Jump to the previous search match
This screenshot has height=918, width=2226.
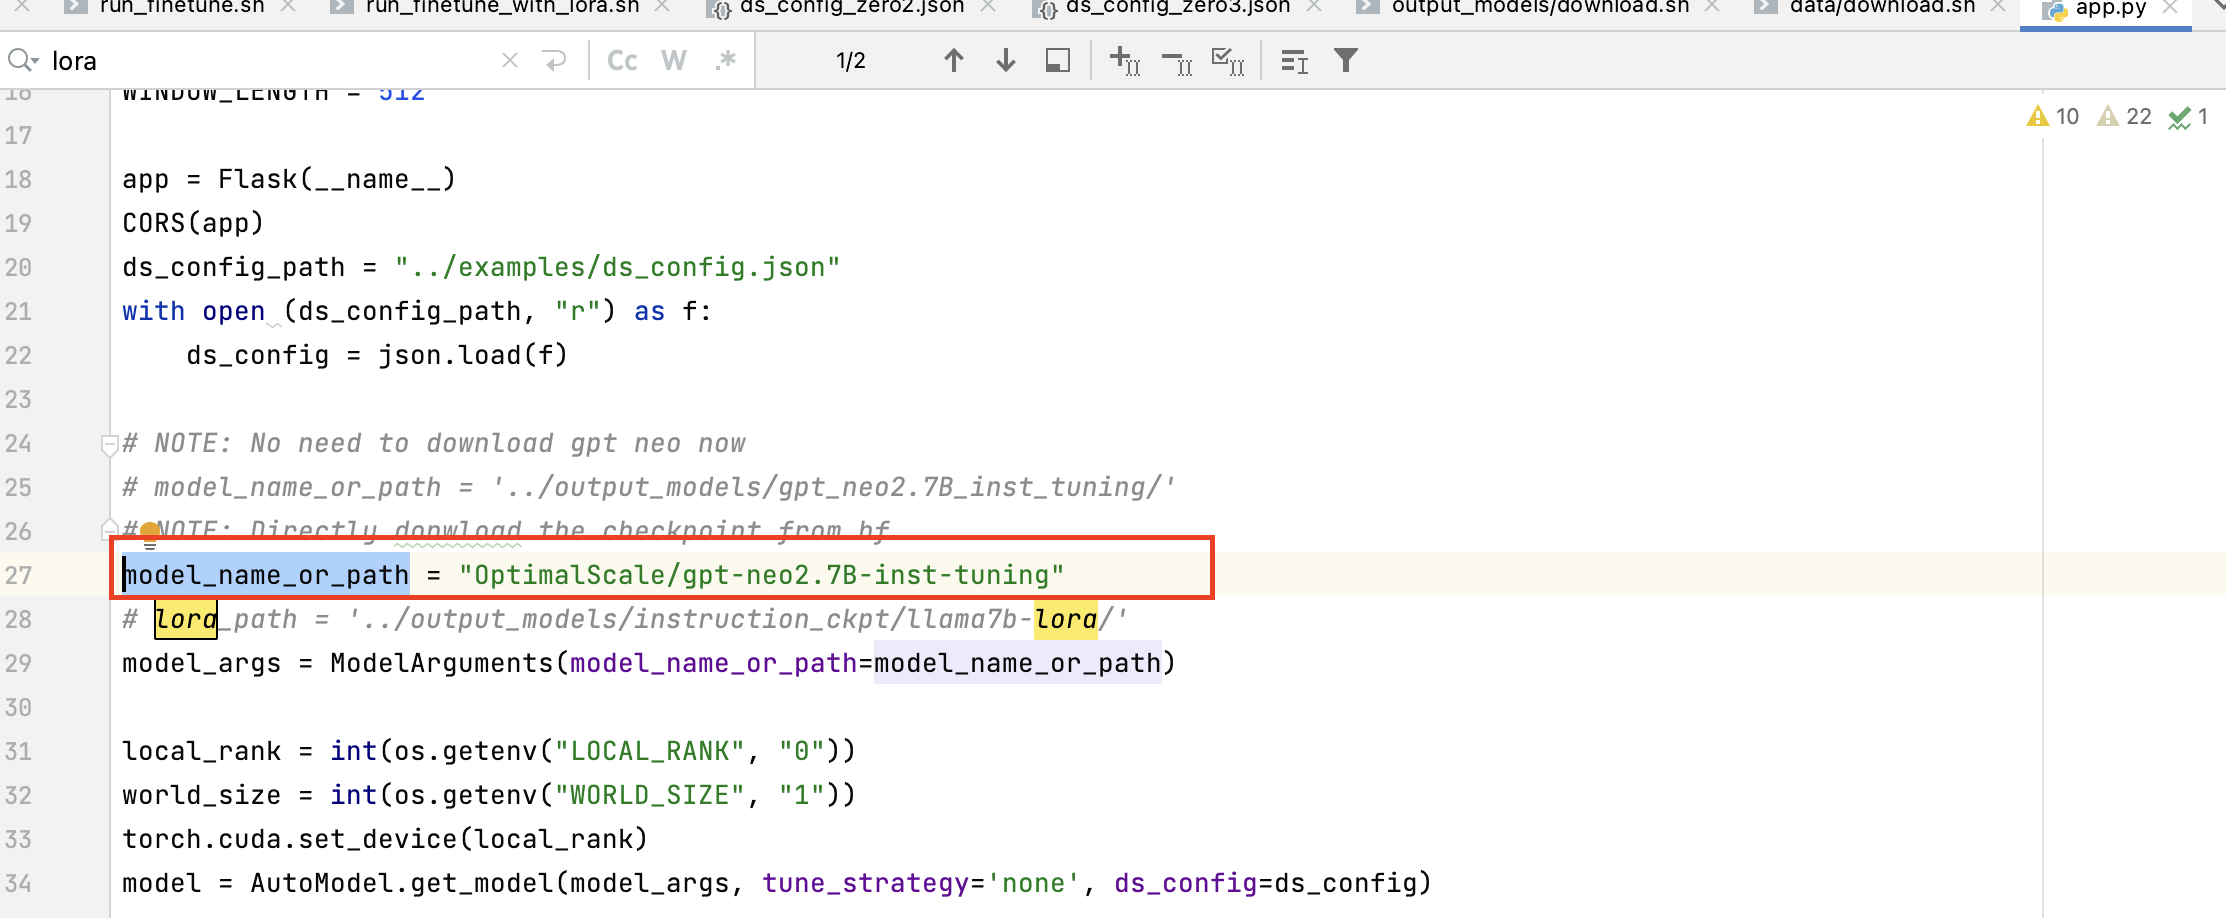click(x=955, y=60)
